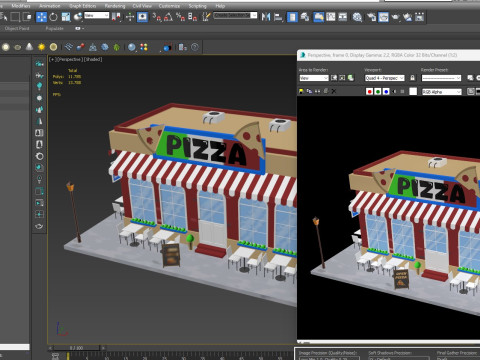This screenshot has height=360, width=480.
Task: Open the Render Preset dropdown
Action: click(441, 78)
